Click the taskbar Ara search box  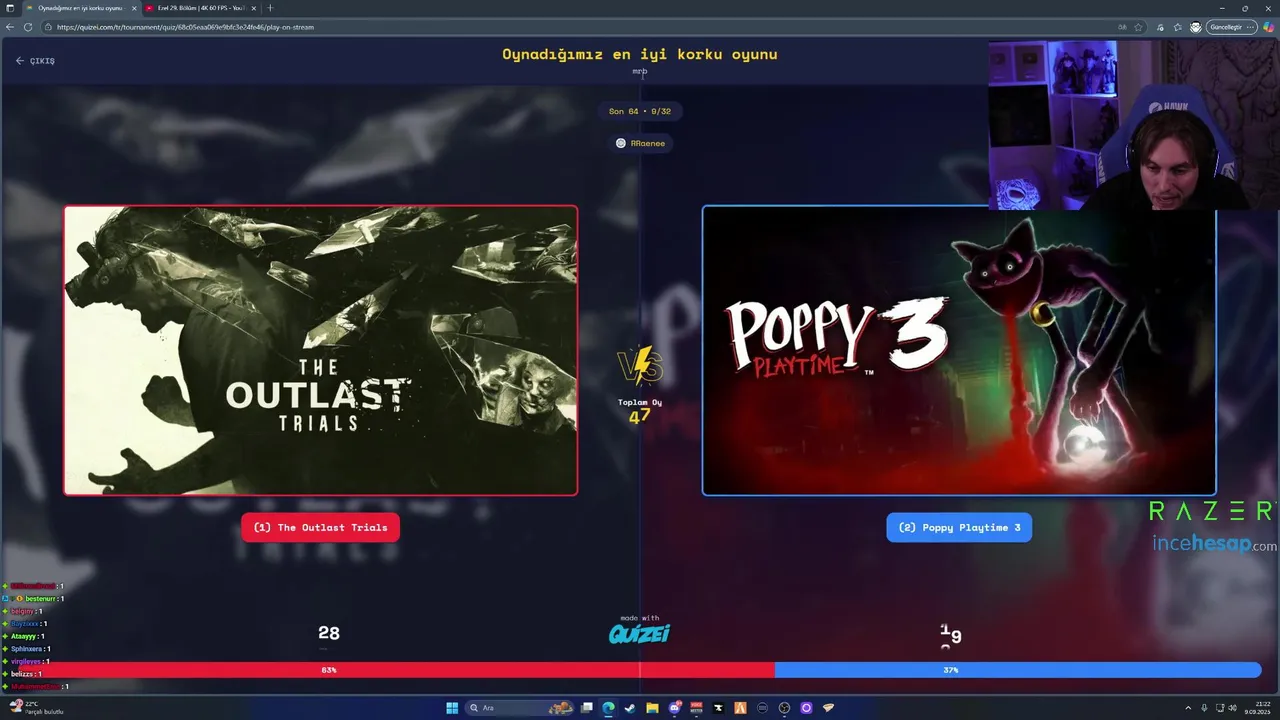point(517,708)
